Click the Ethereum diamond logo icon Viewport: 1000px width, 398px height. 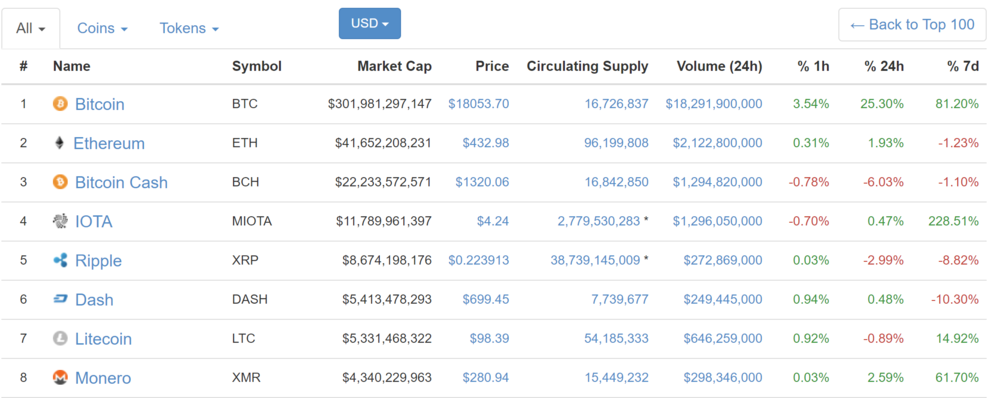coord(60,143)
